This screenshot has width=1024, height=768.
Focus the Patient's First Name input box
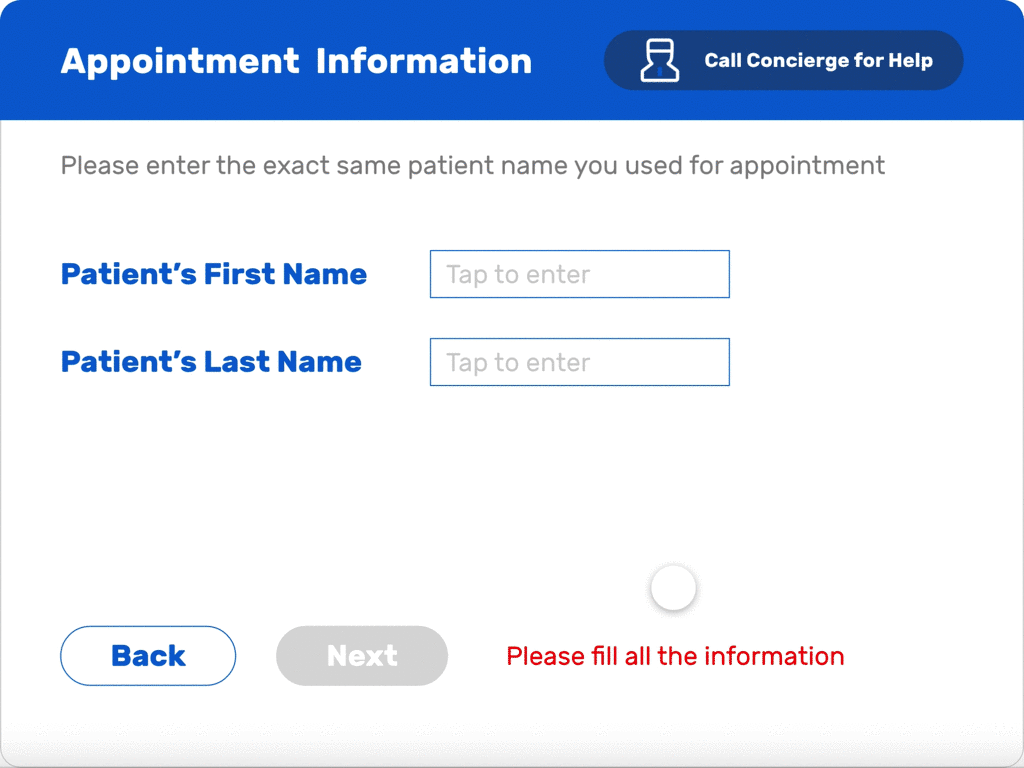coord(580,274)
